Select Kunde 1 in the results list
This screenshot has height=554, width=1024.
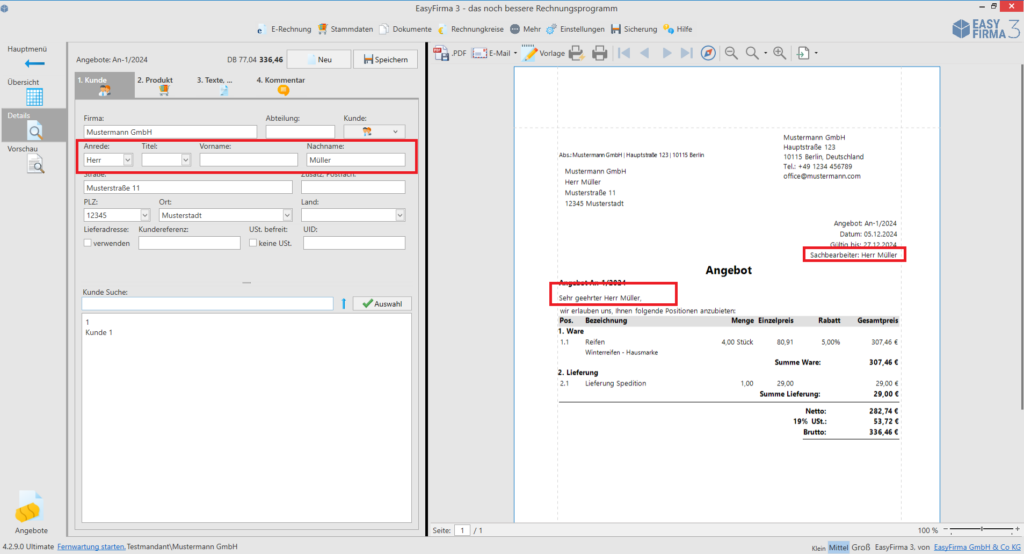[99, 333]
